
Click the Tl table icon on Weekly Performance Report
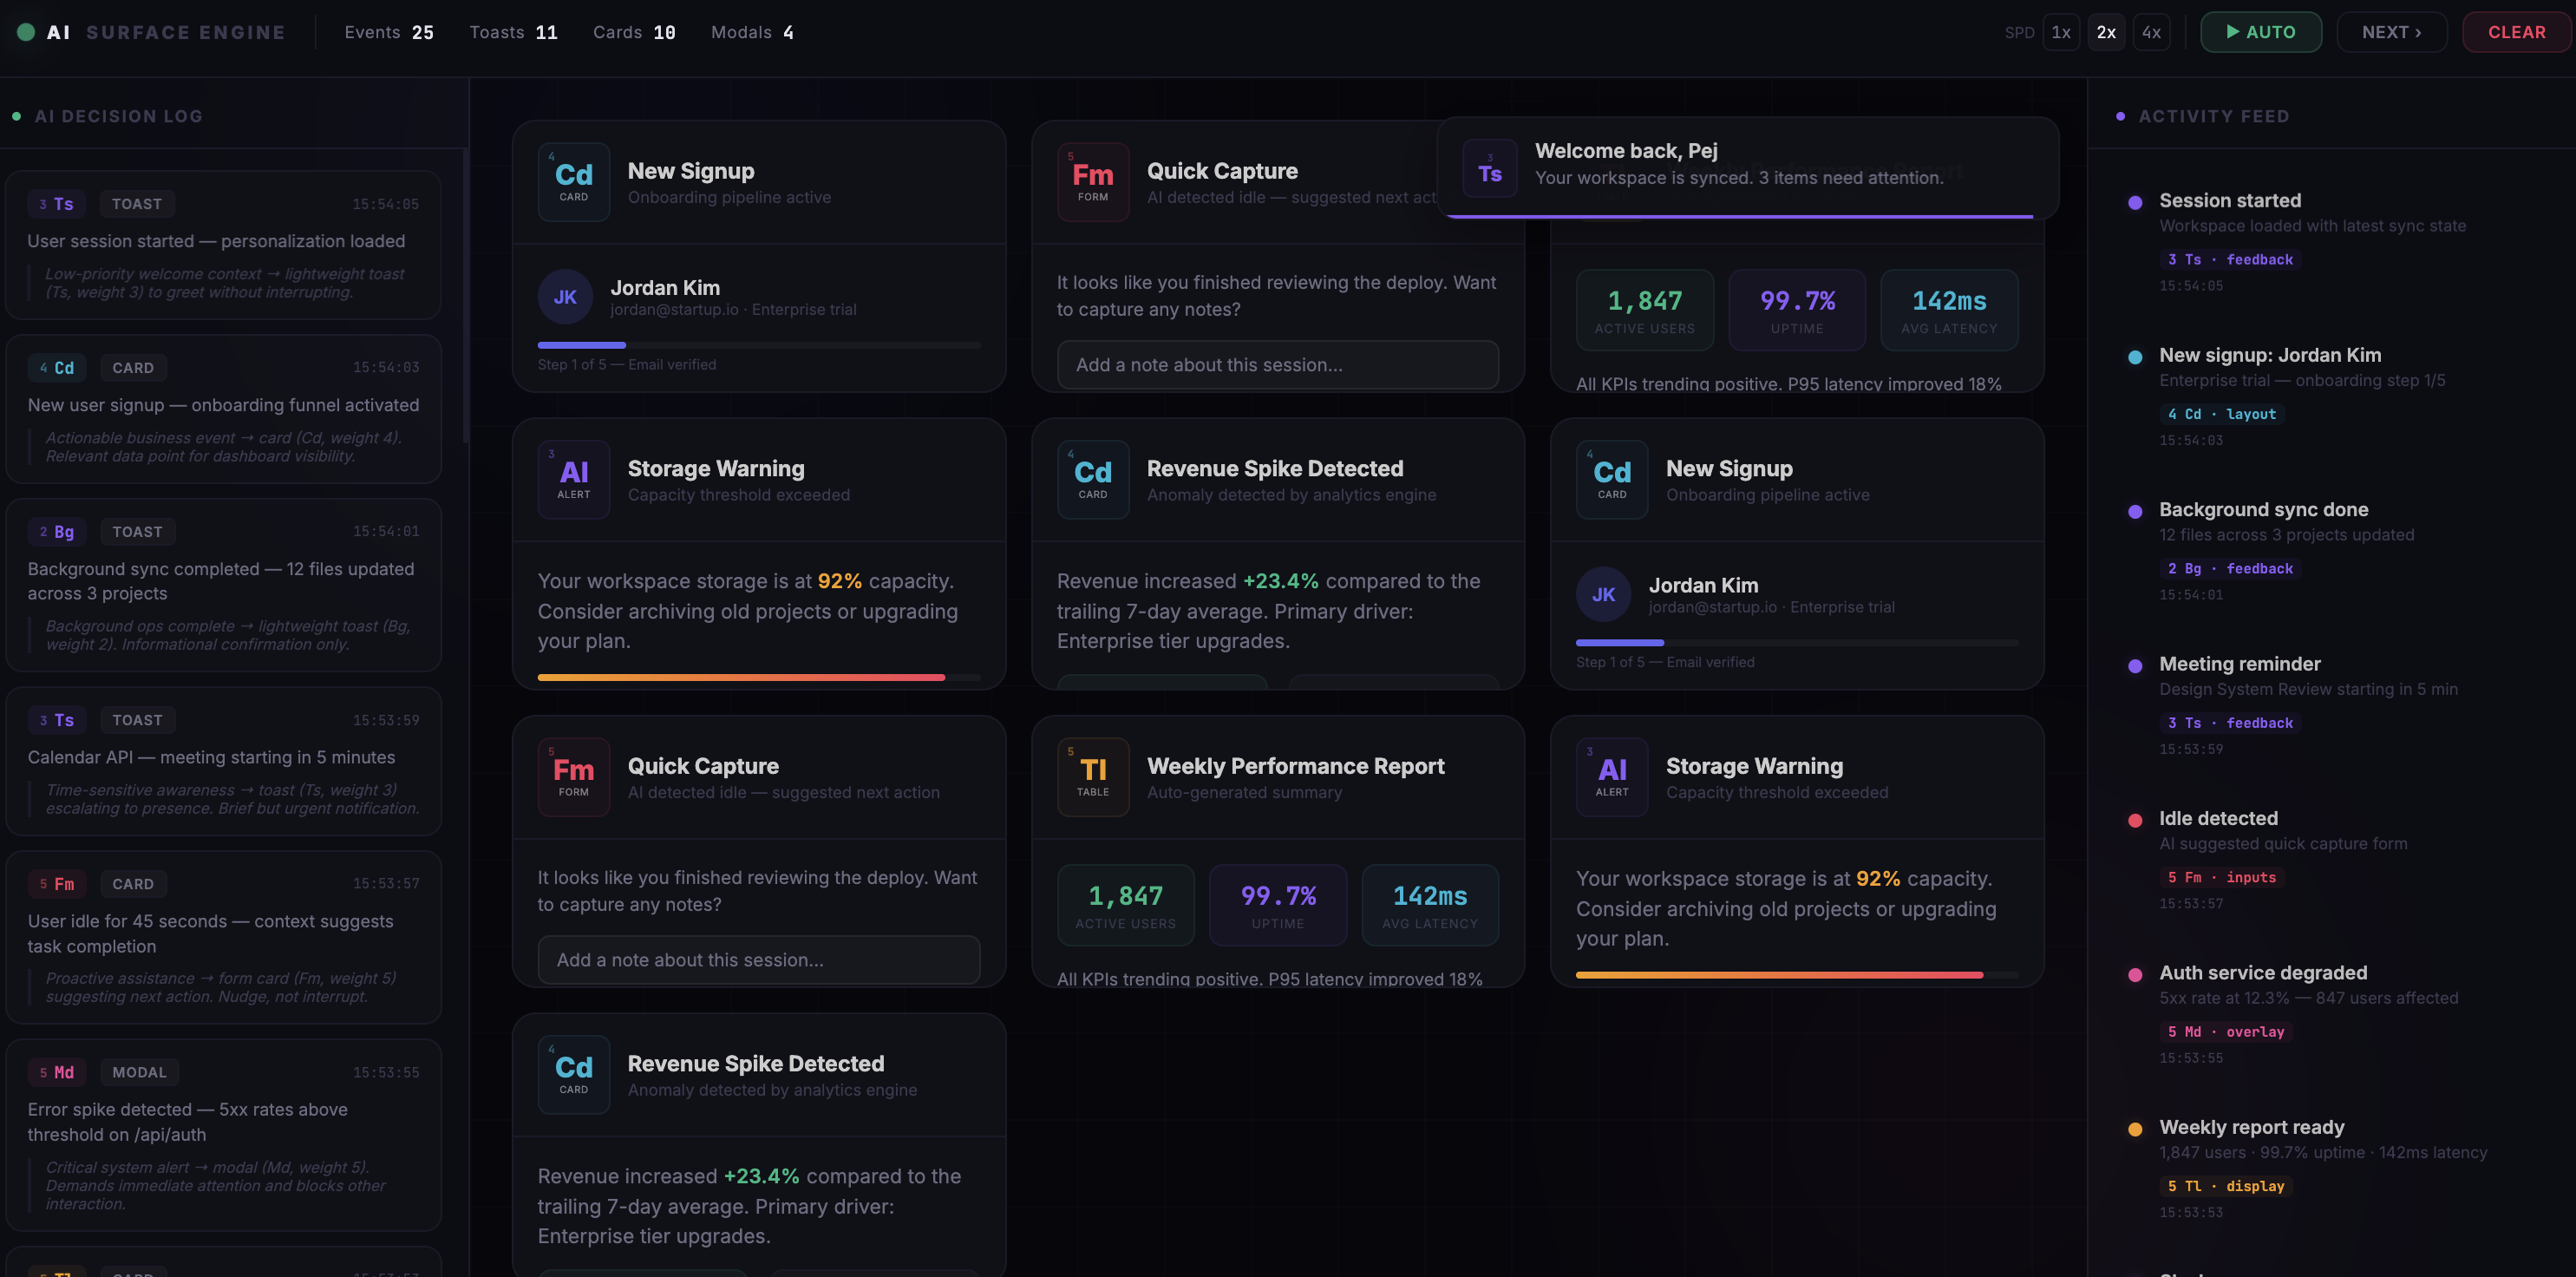[1093, 777]
